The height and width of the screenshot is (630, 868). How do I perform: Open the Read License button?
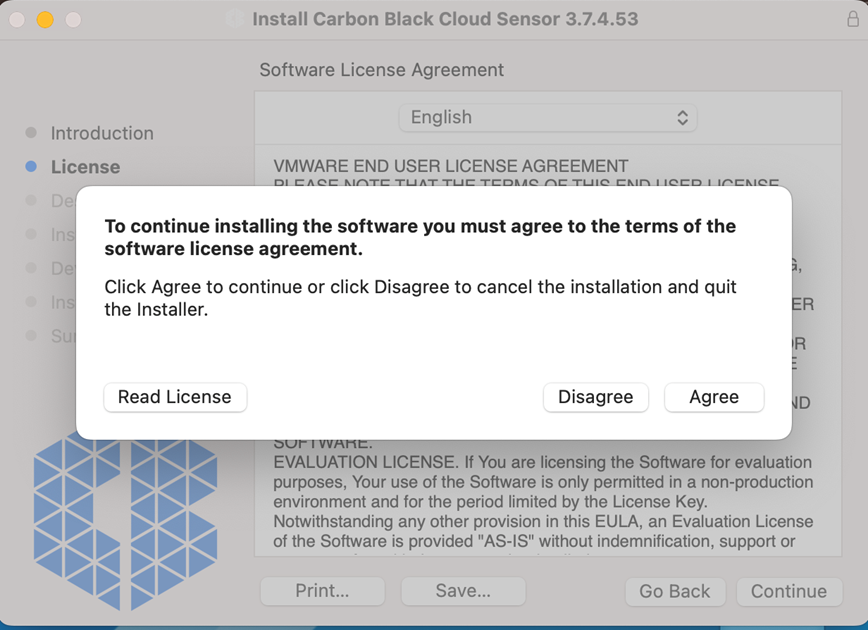pyautogui.click(x=175, y=397)
